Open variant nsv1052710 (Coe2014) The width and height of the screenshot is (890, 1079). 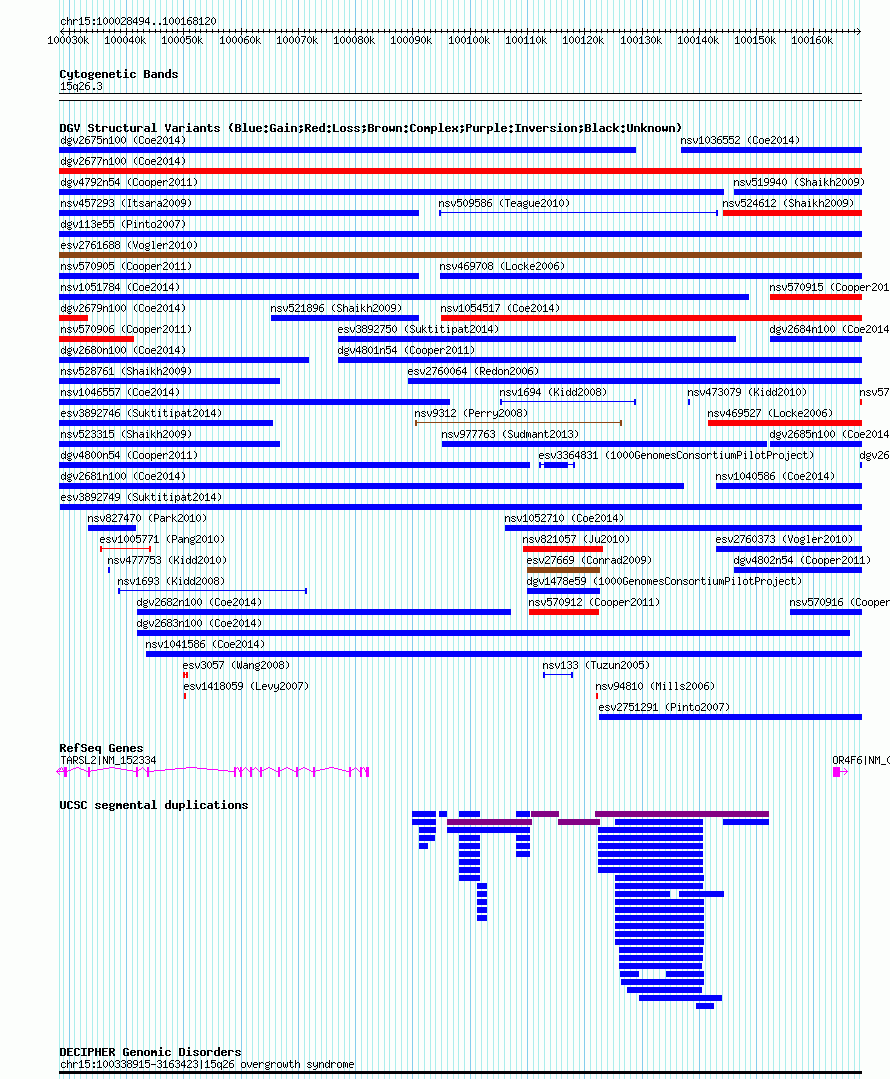(564, 518)
